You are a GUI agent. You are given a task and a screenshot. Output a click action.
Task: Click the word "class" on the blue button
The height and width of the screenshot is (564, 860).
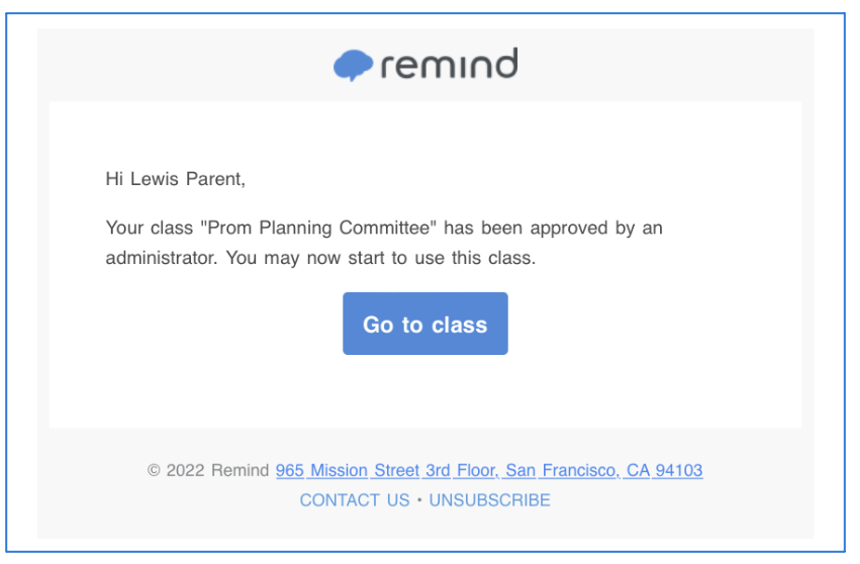click(x=460, y=325)
